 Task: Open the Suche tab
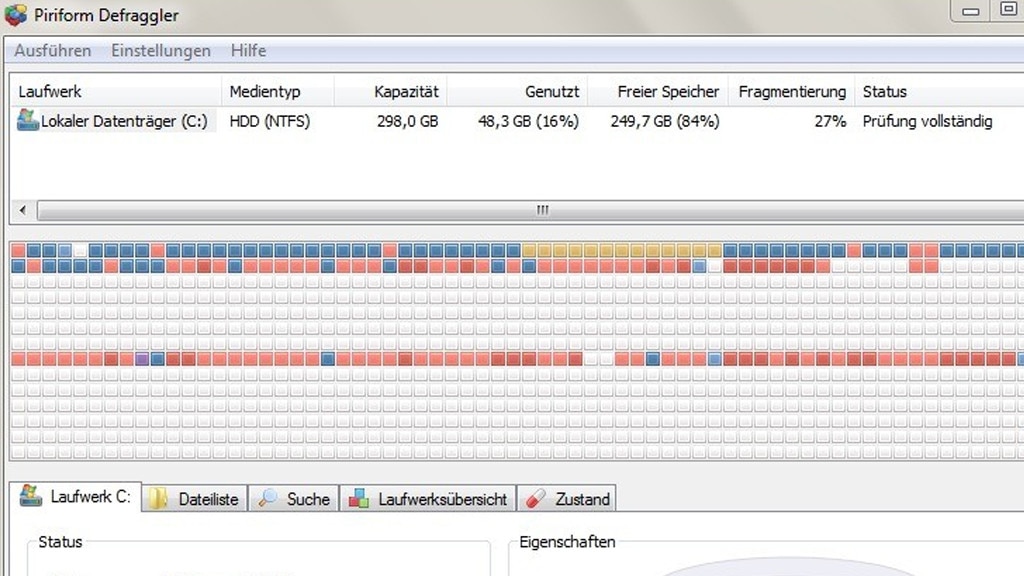[x=293, y=499]
